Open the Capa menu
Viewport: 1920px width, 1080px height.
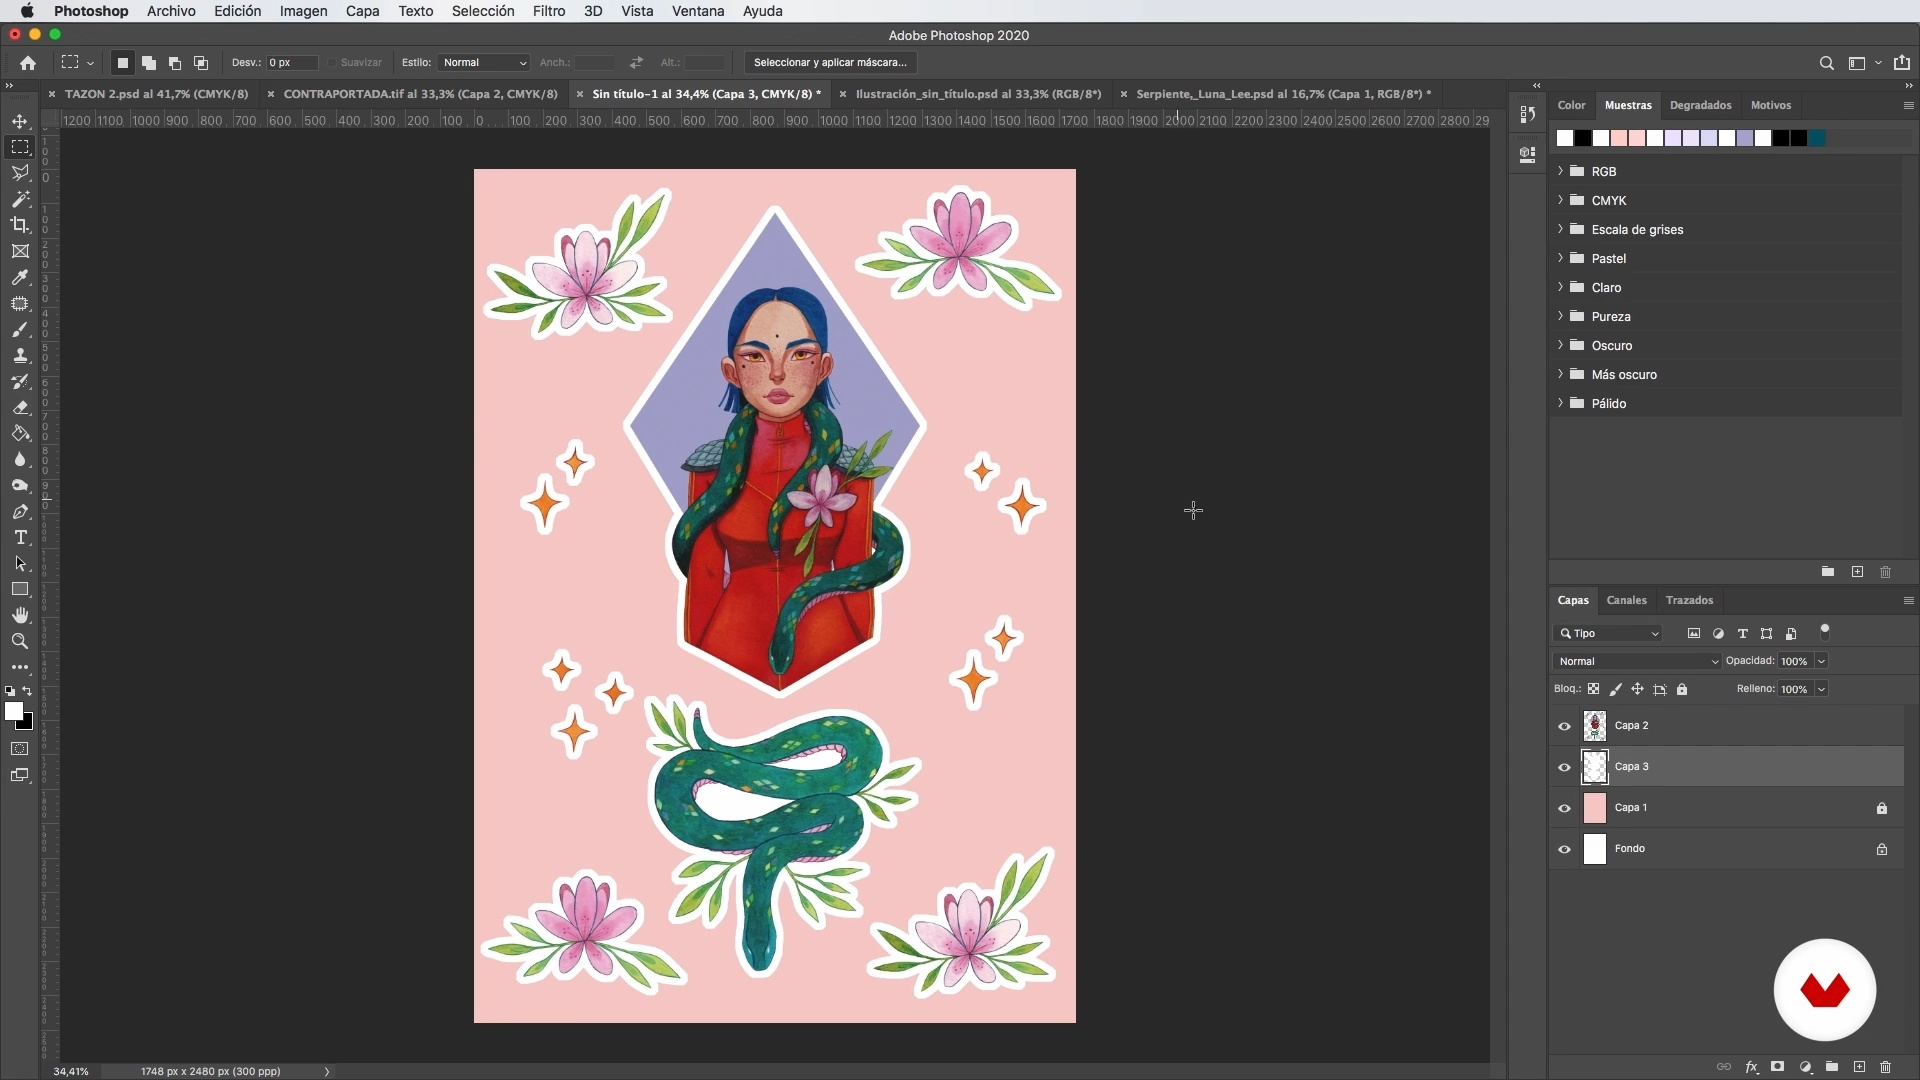[362, 11]
